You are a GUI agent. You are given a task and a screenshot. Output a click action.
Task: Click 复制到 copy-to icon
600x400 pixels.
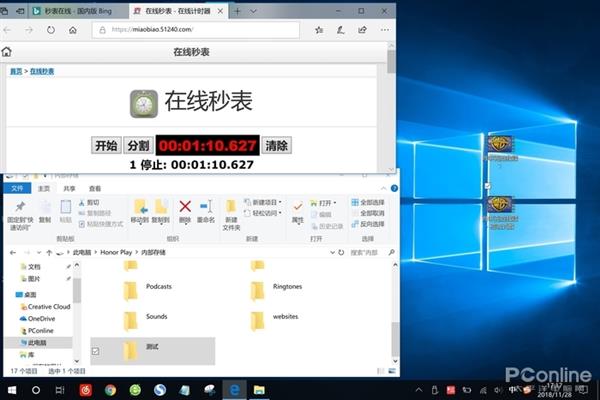click(160, 212)
